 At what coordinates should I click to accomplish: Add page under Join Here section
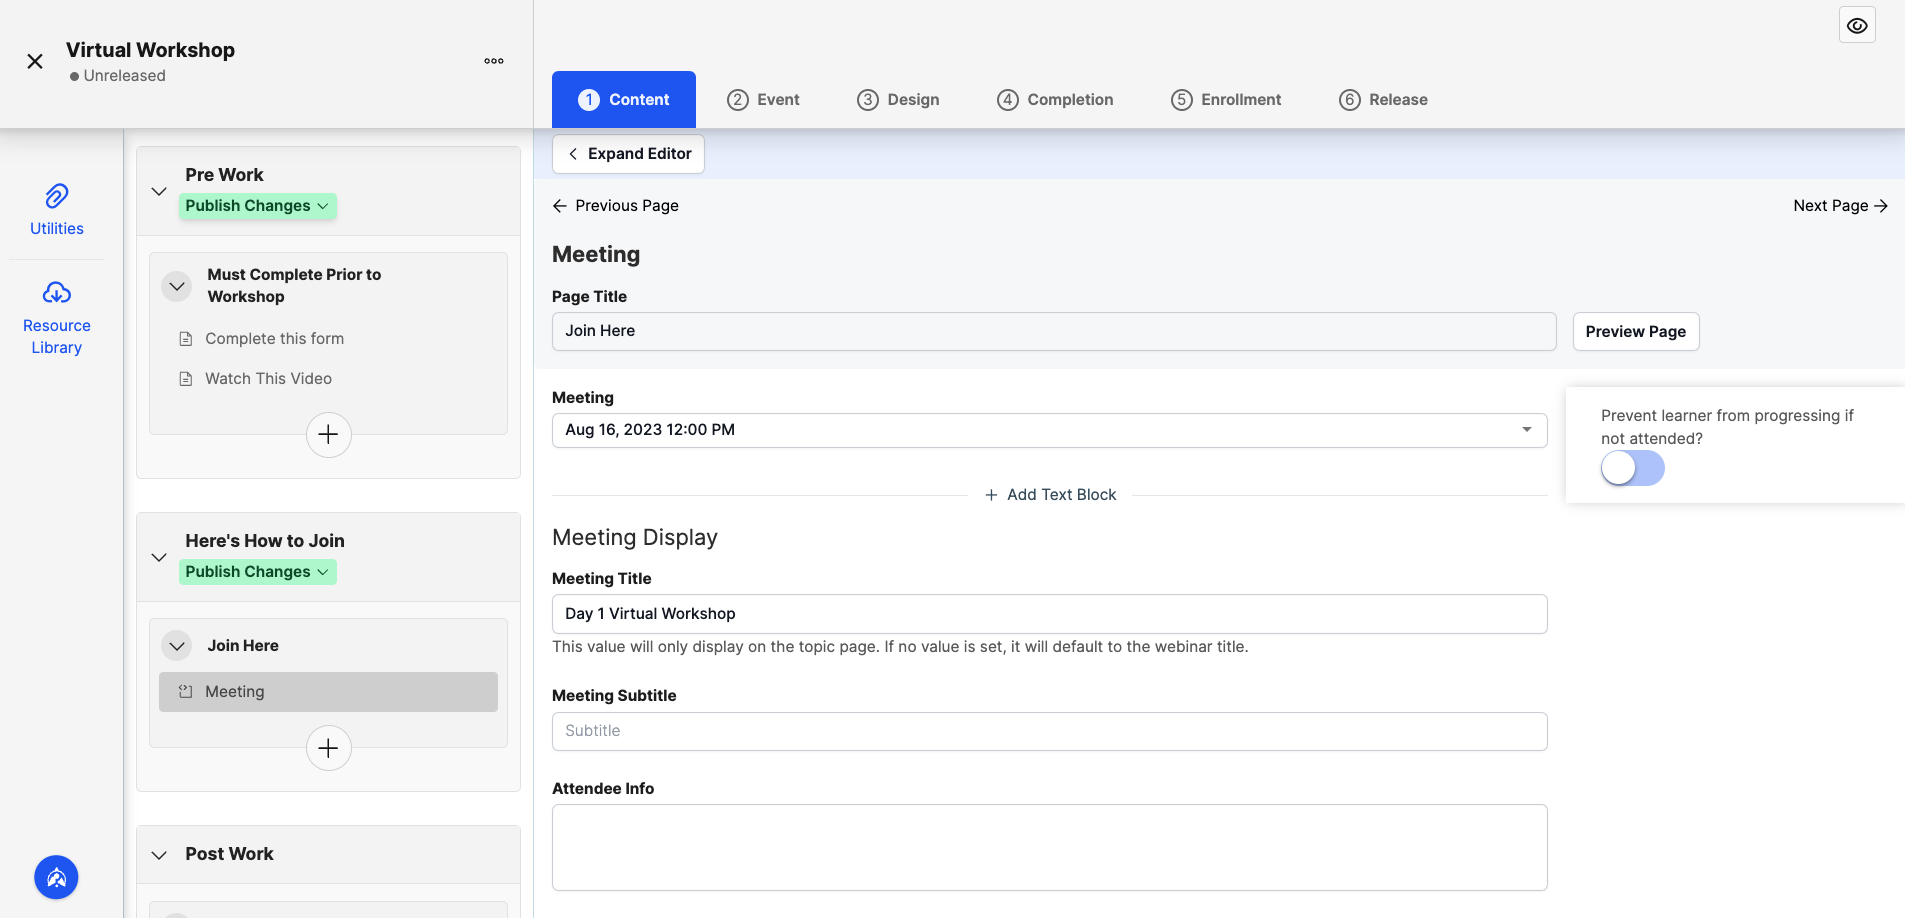click(x=328, y=748)
